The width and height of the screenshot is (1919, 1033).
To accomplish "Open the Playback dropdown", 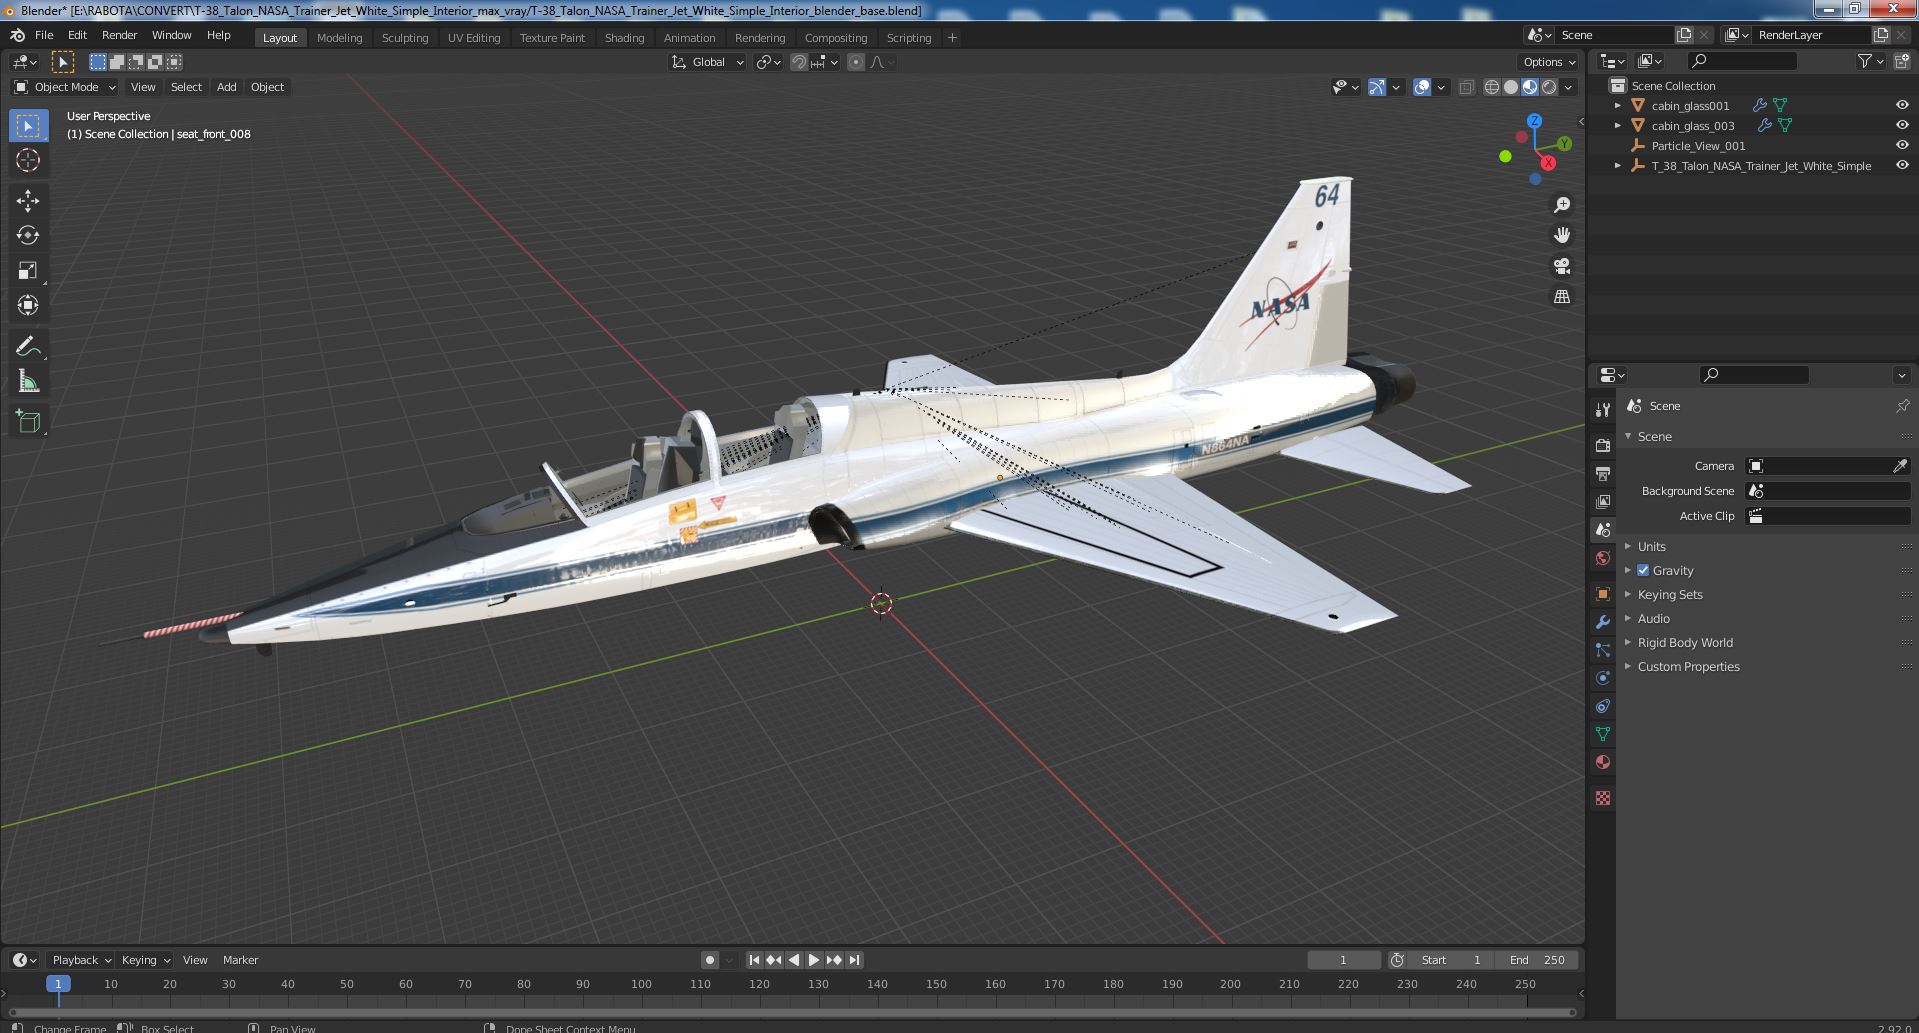I will pyautogui.click(x=80, y=960).
